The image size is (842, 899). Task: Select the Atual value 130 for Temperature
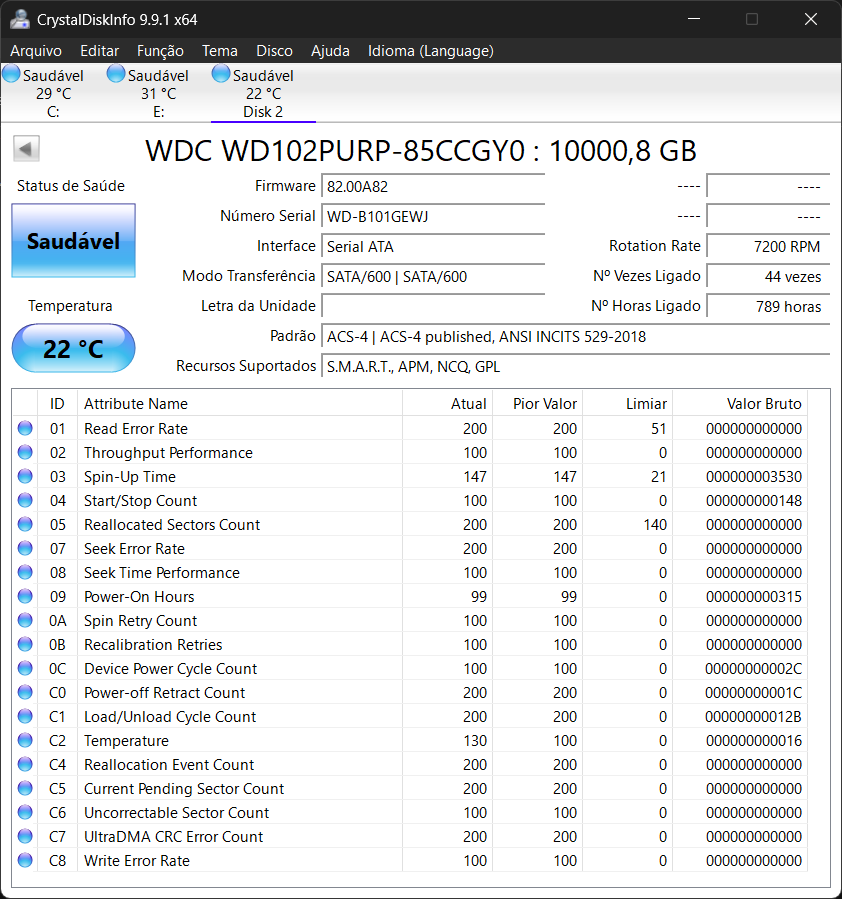click(x=475, y=741)
